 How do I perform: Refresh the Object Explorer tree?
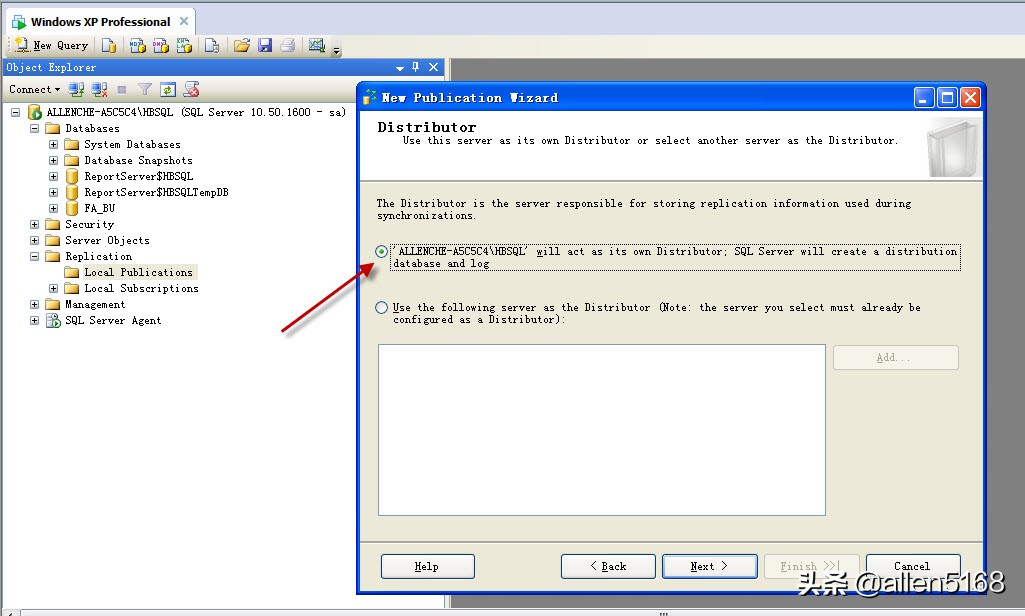coord(168,89)
